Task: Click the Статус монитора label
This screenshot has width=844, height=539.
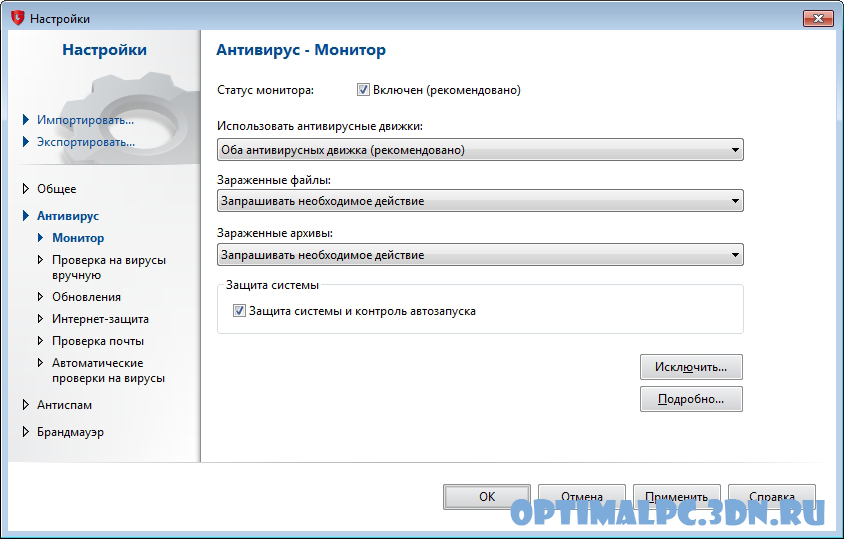Action: [265, 90]
